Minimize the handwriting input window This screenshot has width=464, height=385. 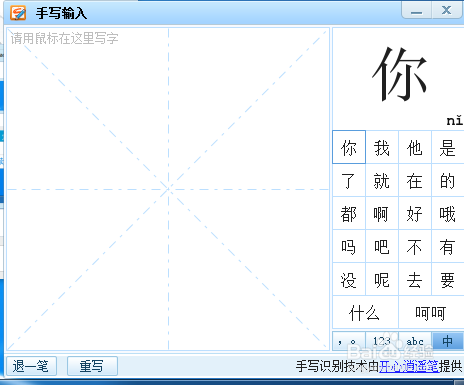pos(416,11)
